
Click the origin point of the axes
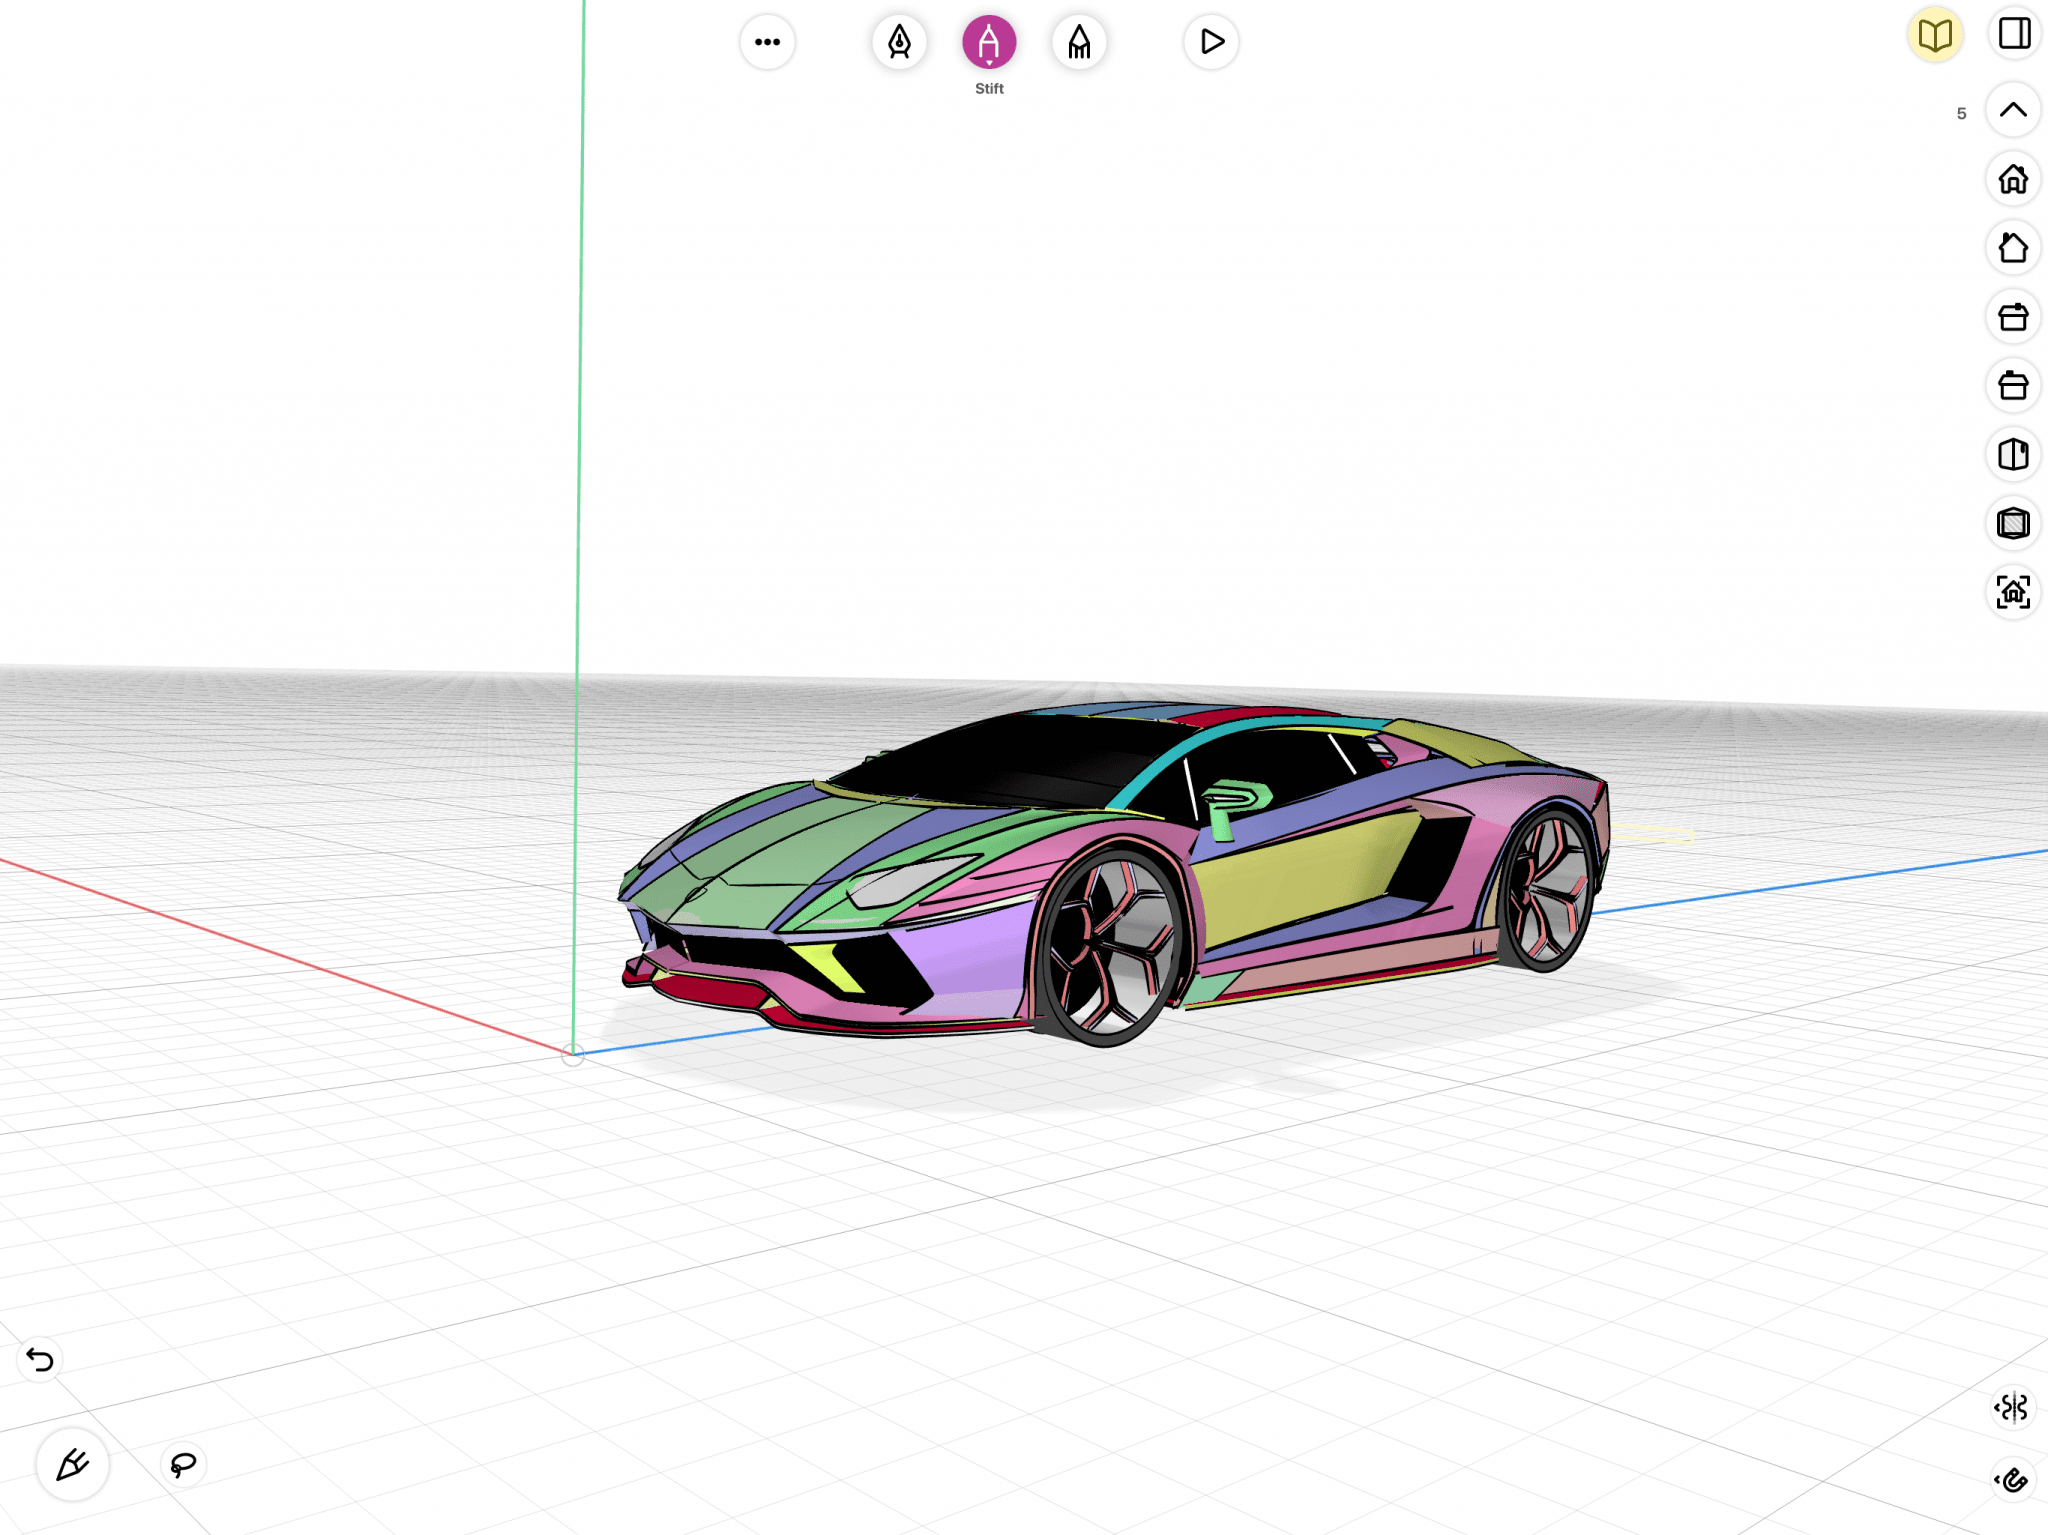click(x=573, y=1054)
